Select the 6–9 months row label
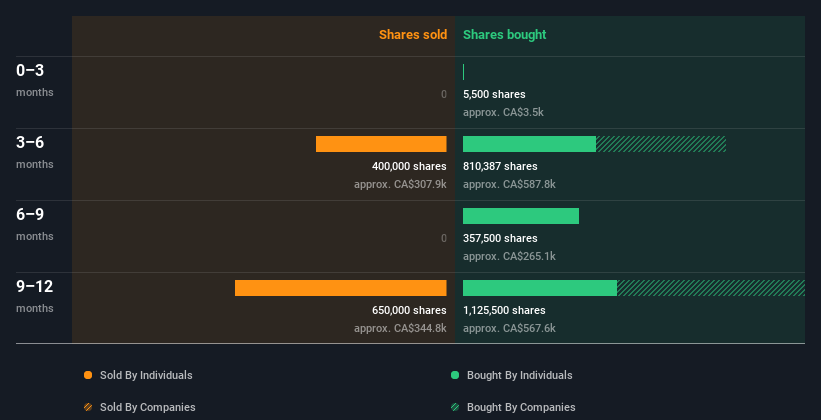The height and width of the screenshot is (420, 821). [35, 224]
